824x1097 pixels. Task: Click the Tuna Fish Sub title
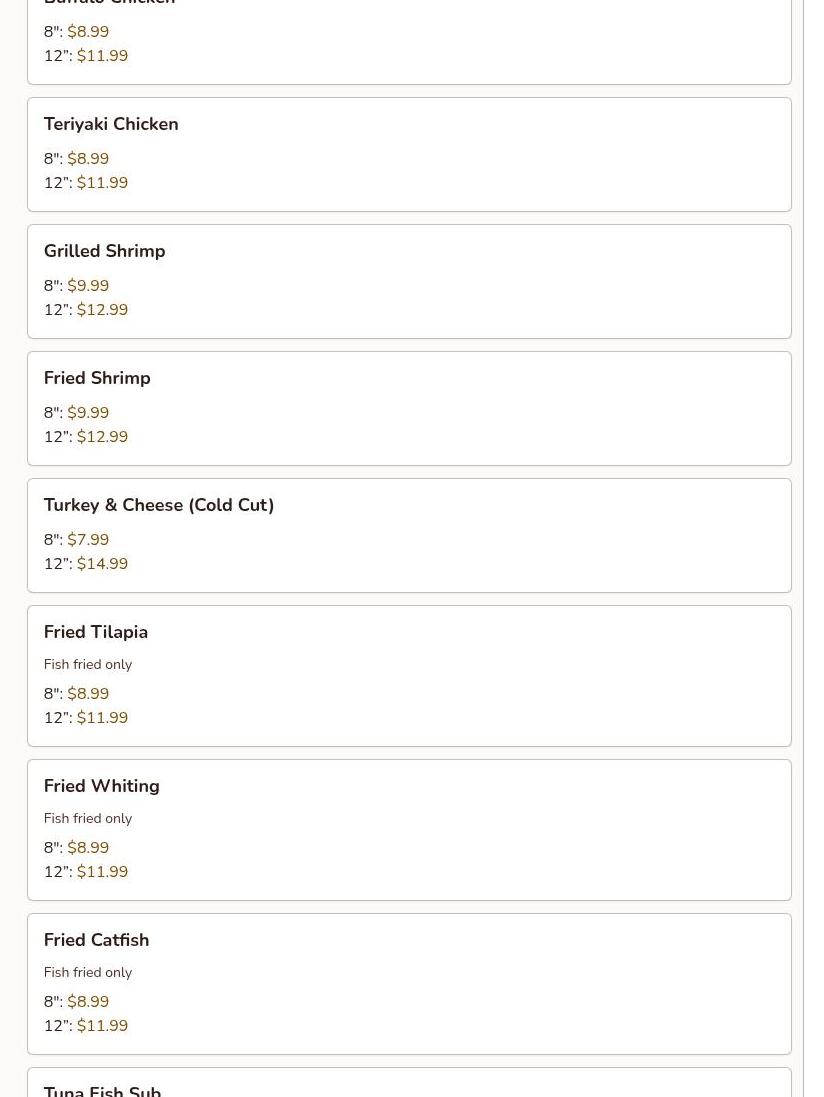click(x=102, y=1091)
